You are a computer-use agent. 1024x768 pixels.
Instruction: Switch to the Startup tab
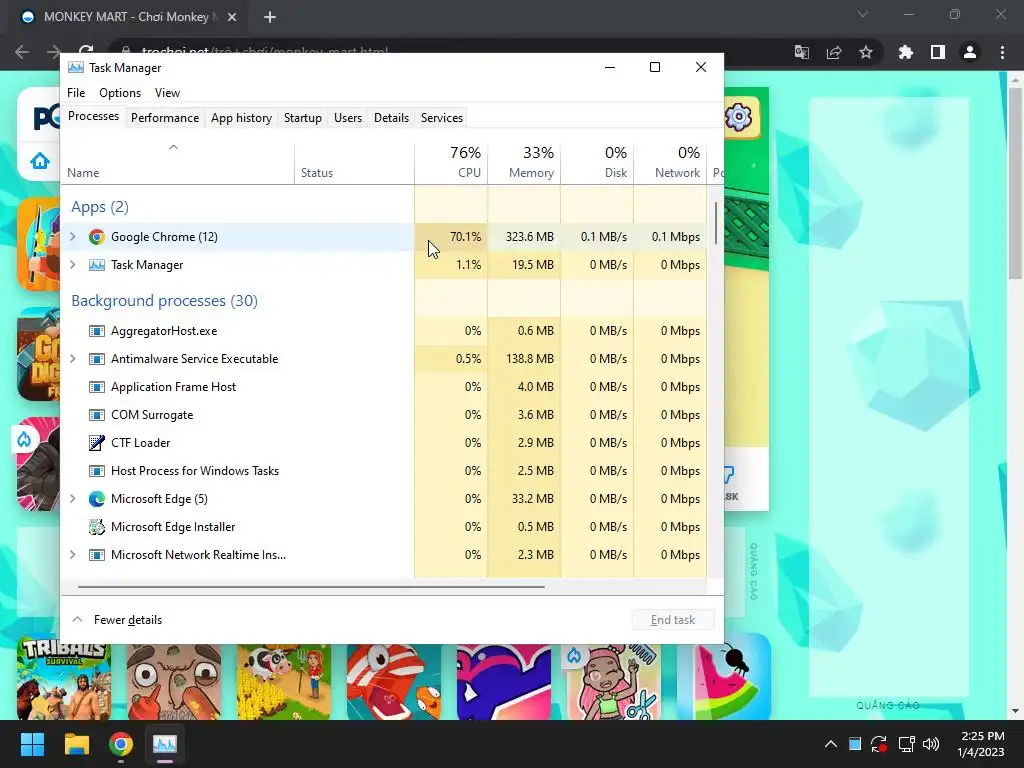point(302,118)
